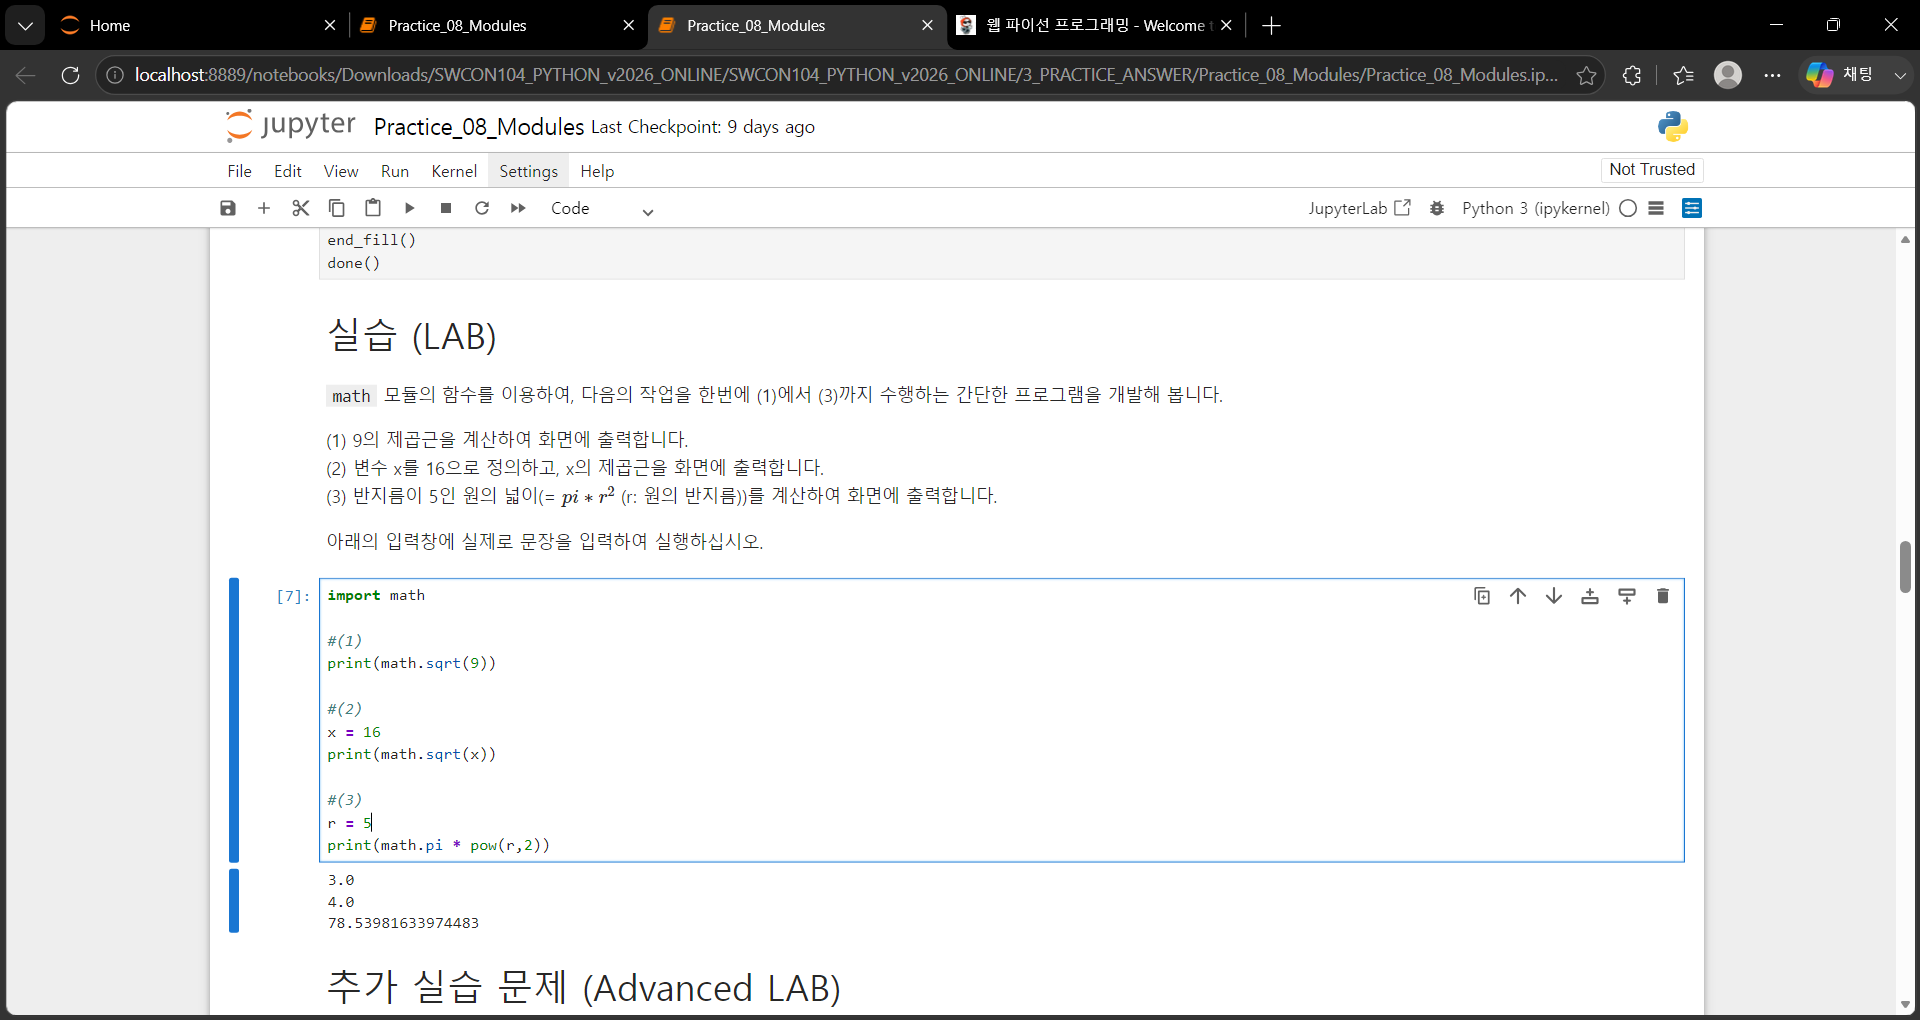Switch to the Home tab
Screen dimensions: 1920x1020
tap(195, 26)
